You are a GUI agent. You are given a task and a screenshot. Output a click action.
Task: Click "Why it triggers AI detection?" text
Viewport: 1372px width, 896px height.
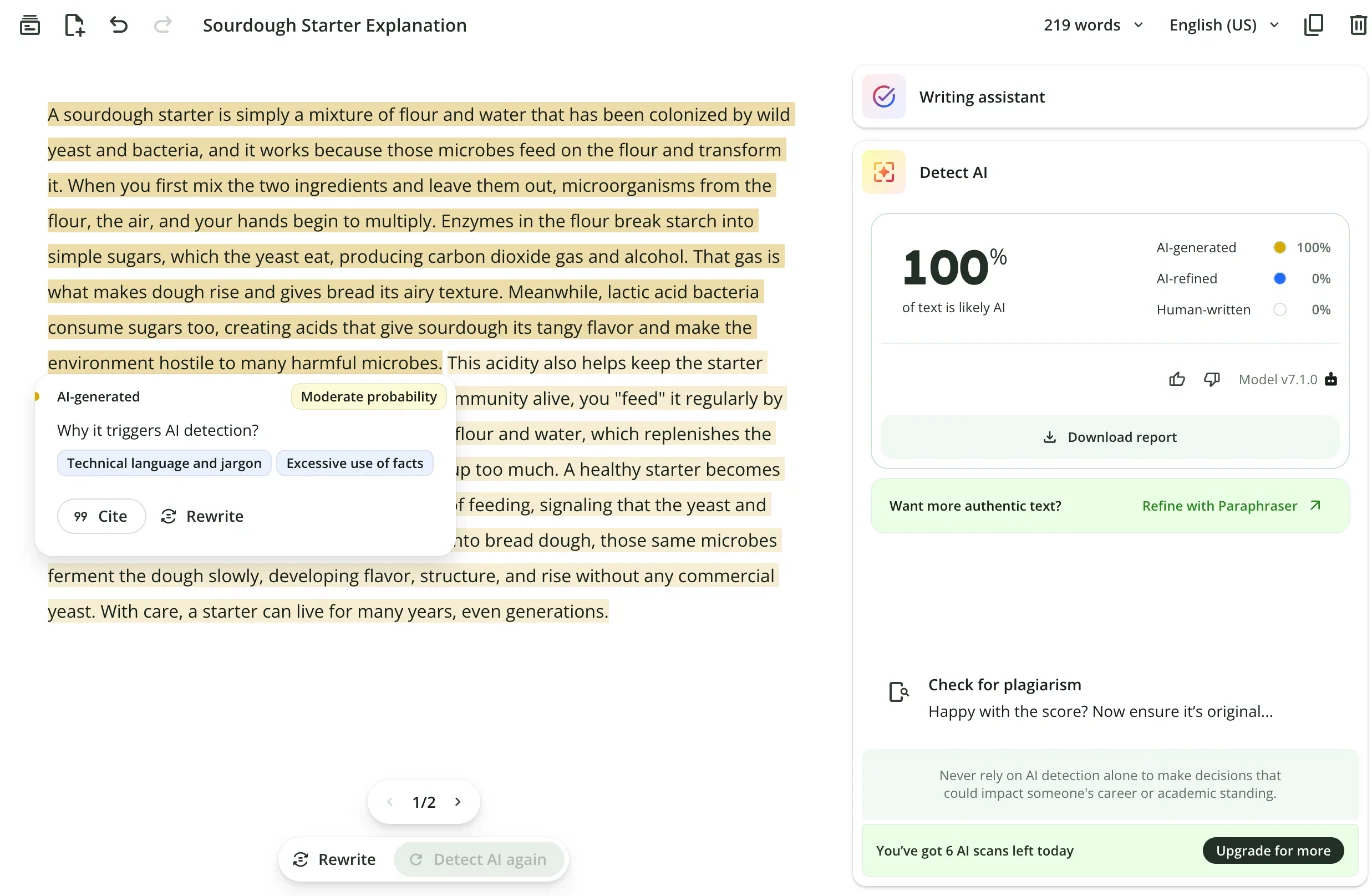point(158,431)
